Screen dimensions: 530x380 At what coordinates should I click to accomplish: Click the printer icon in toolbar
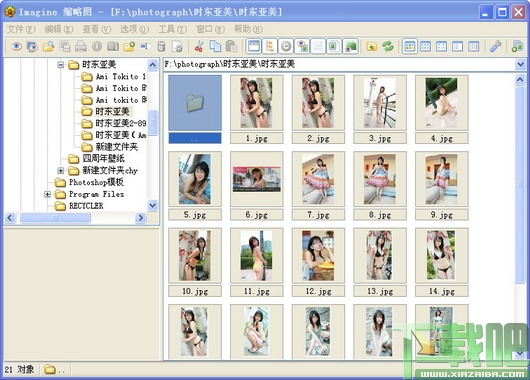click(x=80, y=46)
